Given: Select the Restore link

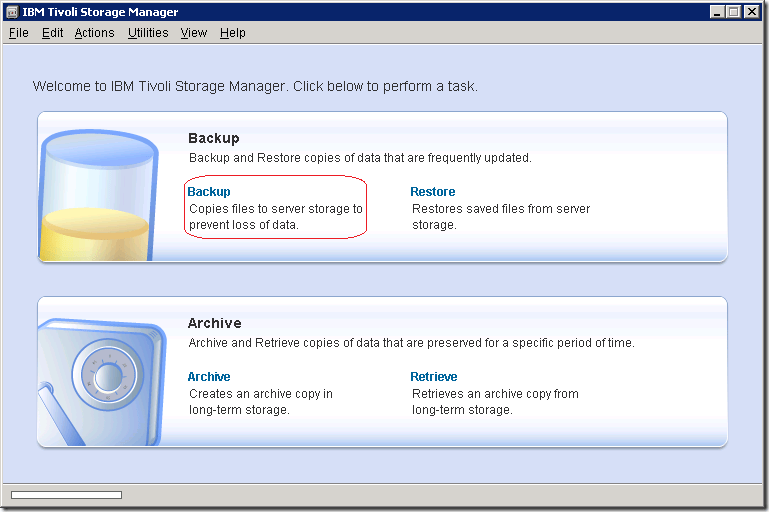Looking at the screenshot, I should [432, 192].
